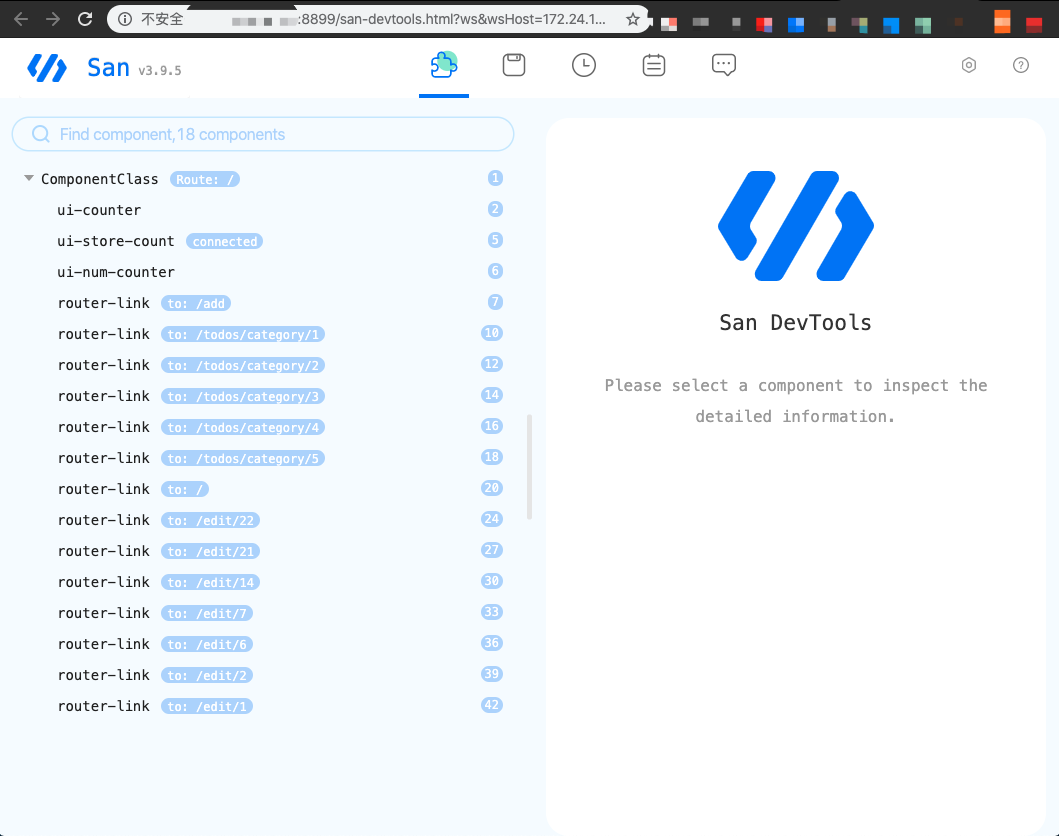Click the large San DevTools logo
1059x836 pixels.
(x=796, y=226)
